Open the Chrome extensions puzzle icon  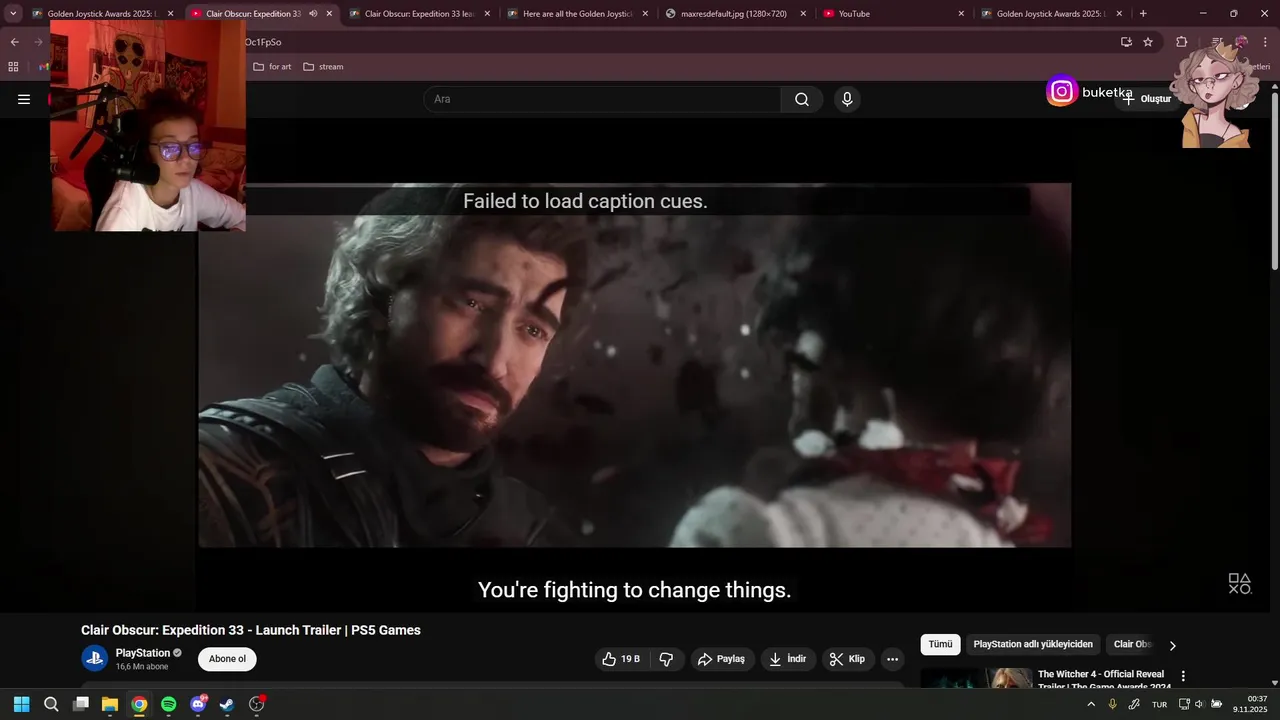point(1182,42)
